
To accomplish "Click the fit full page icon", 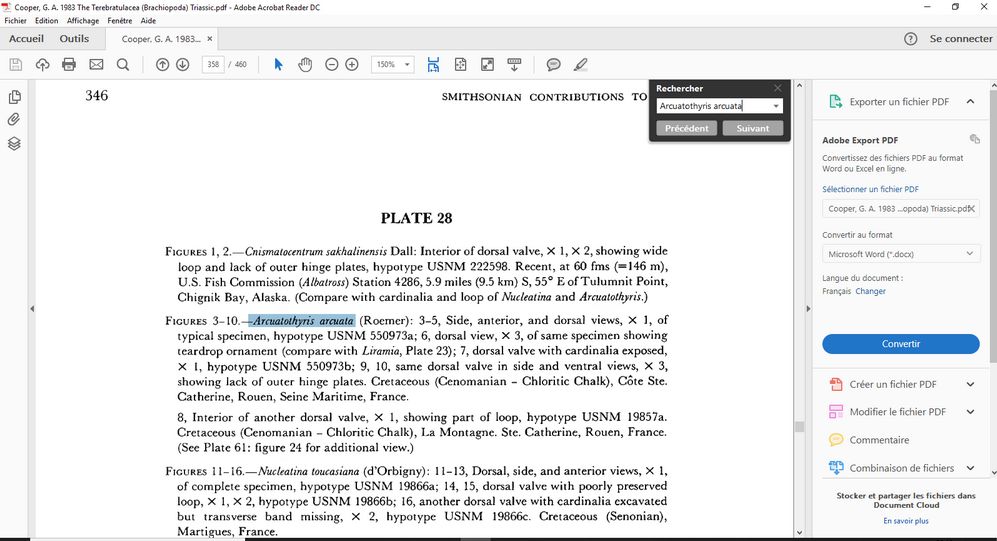I will (x=460, y=64).
